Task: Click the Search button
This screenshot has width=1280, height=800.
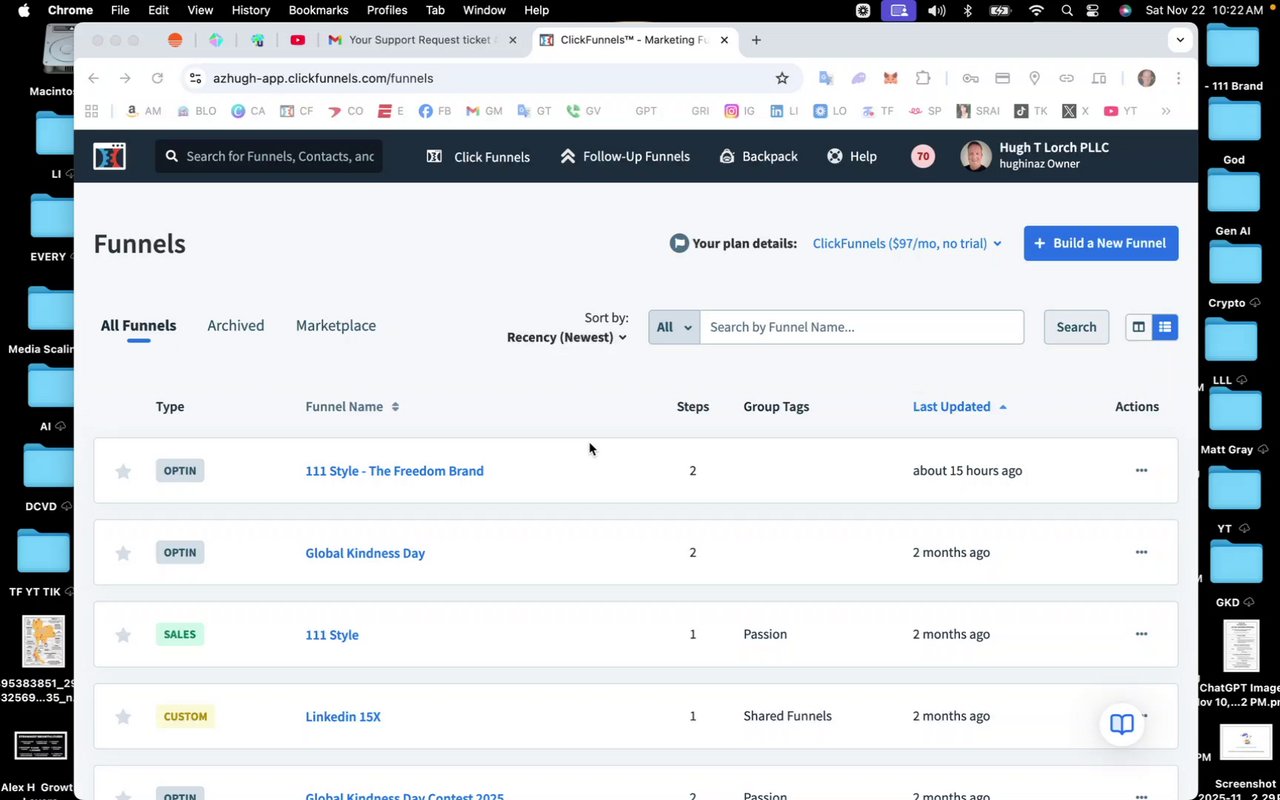Action: [x=1076, y=327]
